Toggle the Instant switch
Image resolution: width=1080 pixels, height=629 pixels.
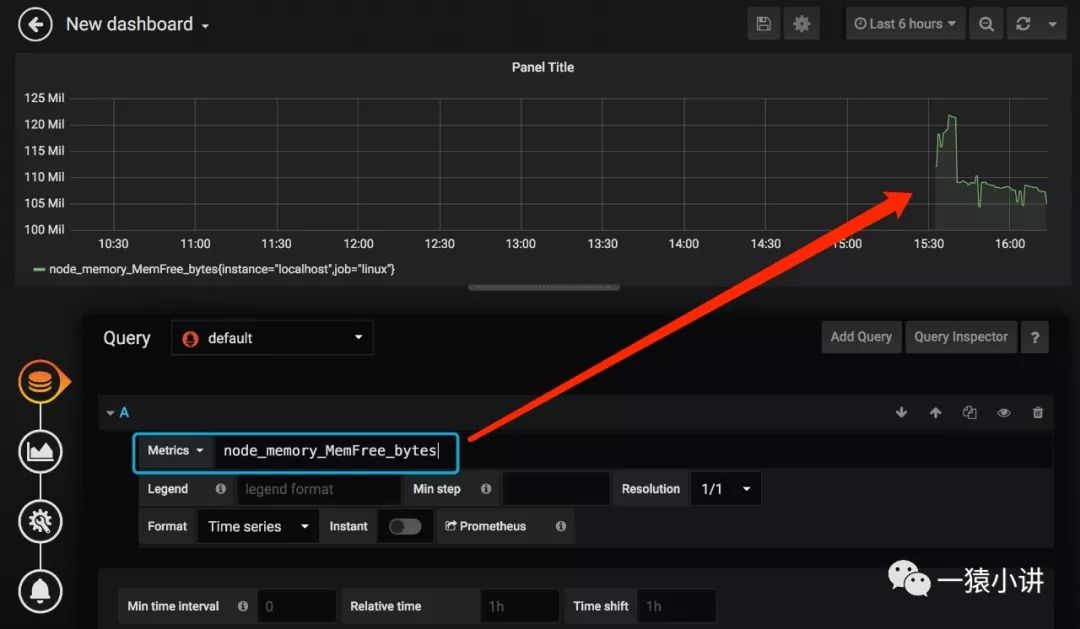[x=405, y=526]
